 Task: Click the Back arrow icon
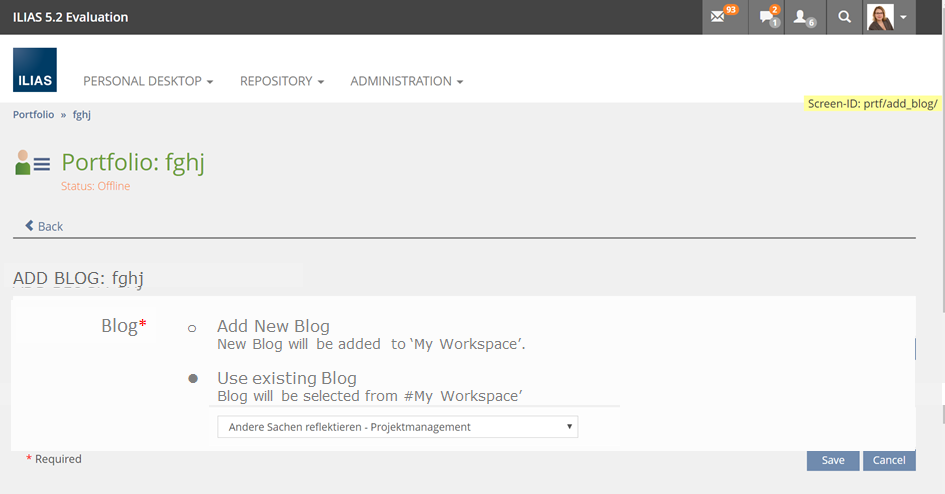coord(30,226)
